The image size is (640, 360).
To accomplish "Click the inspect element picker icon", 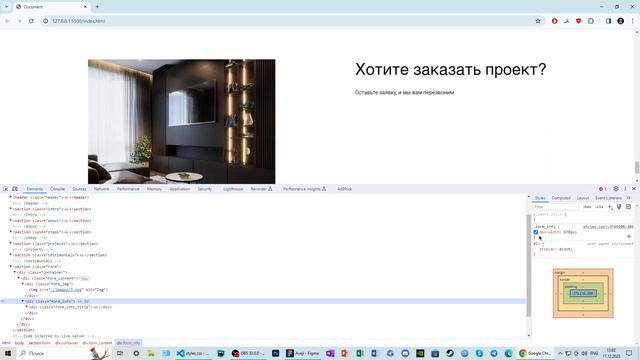I will click(x=6, y=189).
